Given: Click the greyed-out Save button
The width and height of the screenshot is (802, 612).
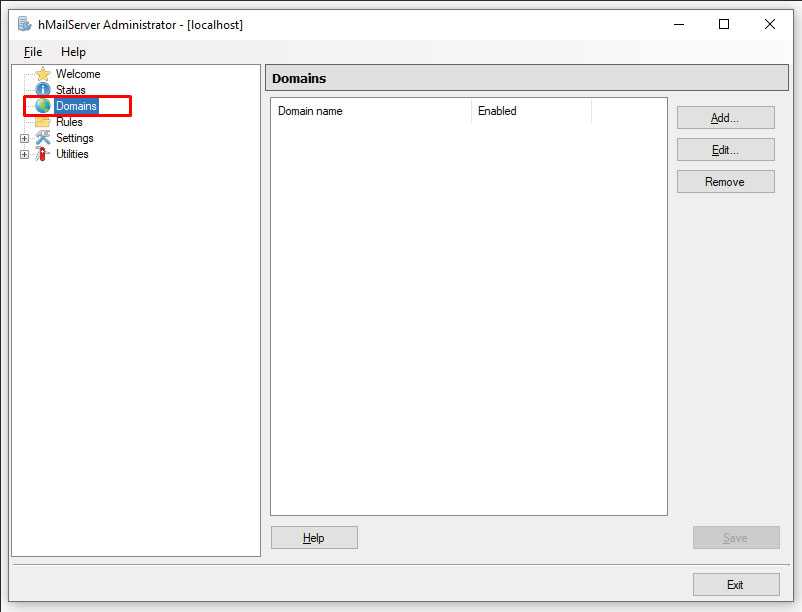Looking at the screenshot, I should coord(735,538).
